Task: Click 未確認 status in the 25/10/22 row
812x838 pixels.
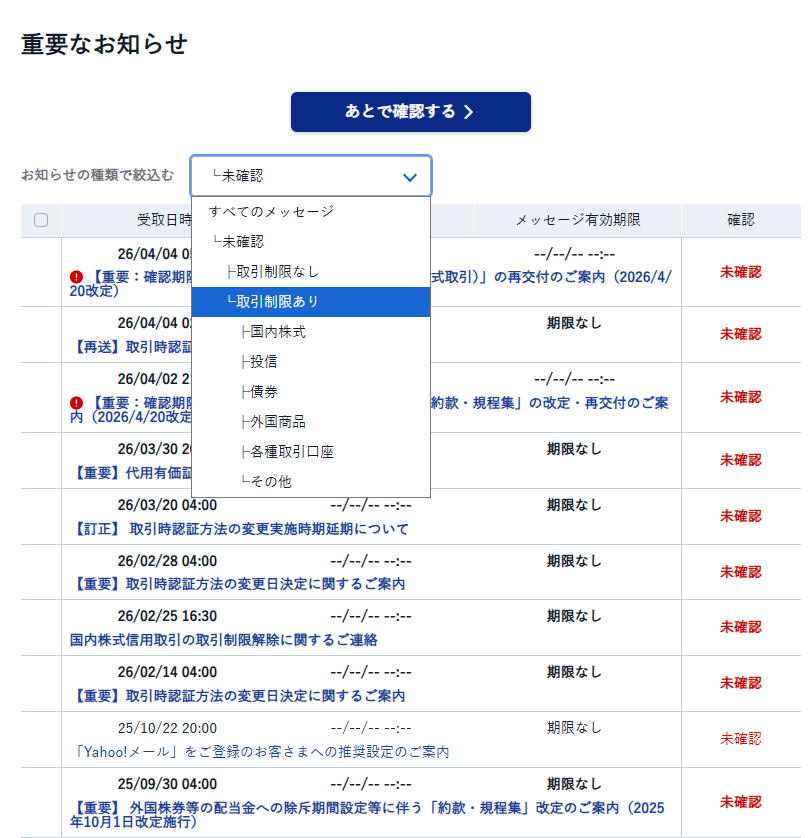Action: pyautogui.click(x=740, y=739)
